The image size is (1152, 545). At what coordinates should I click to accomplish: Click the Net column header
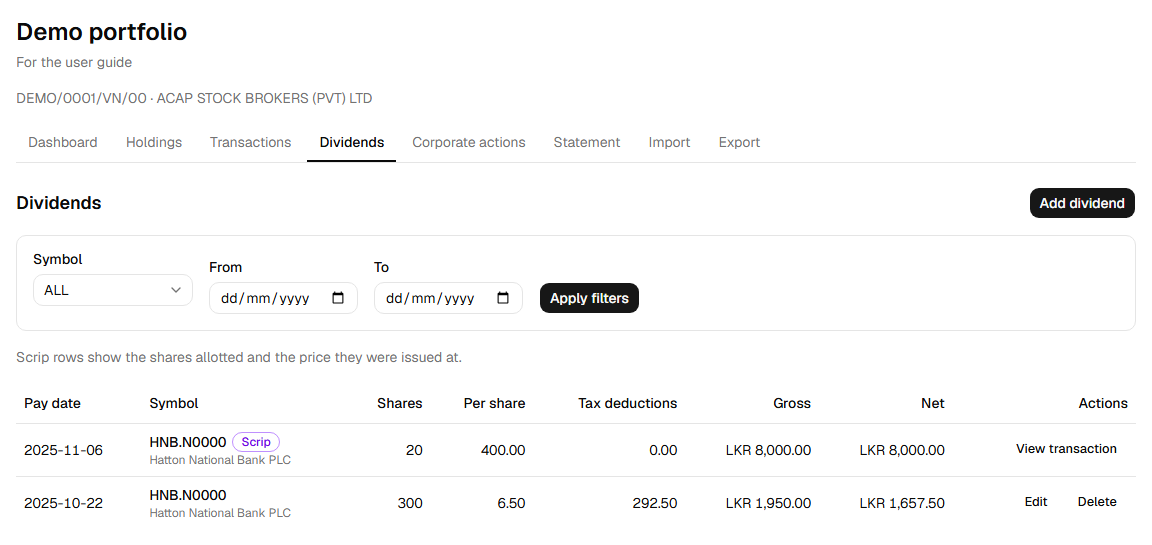[932, 403]
